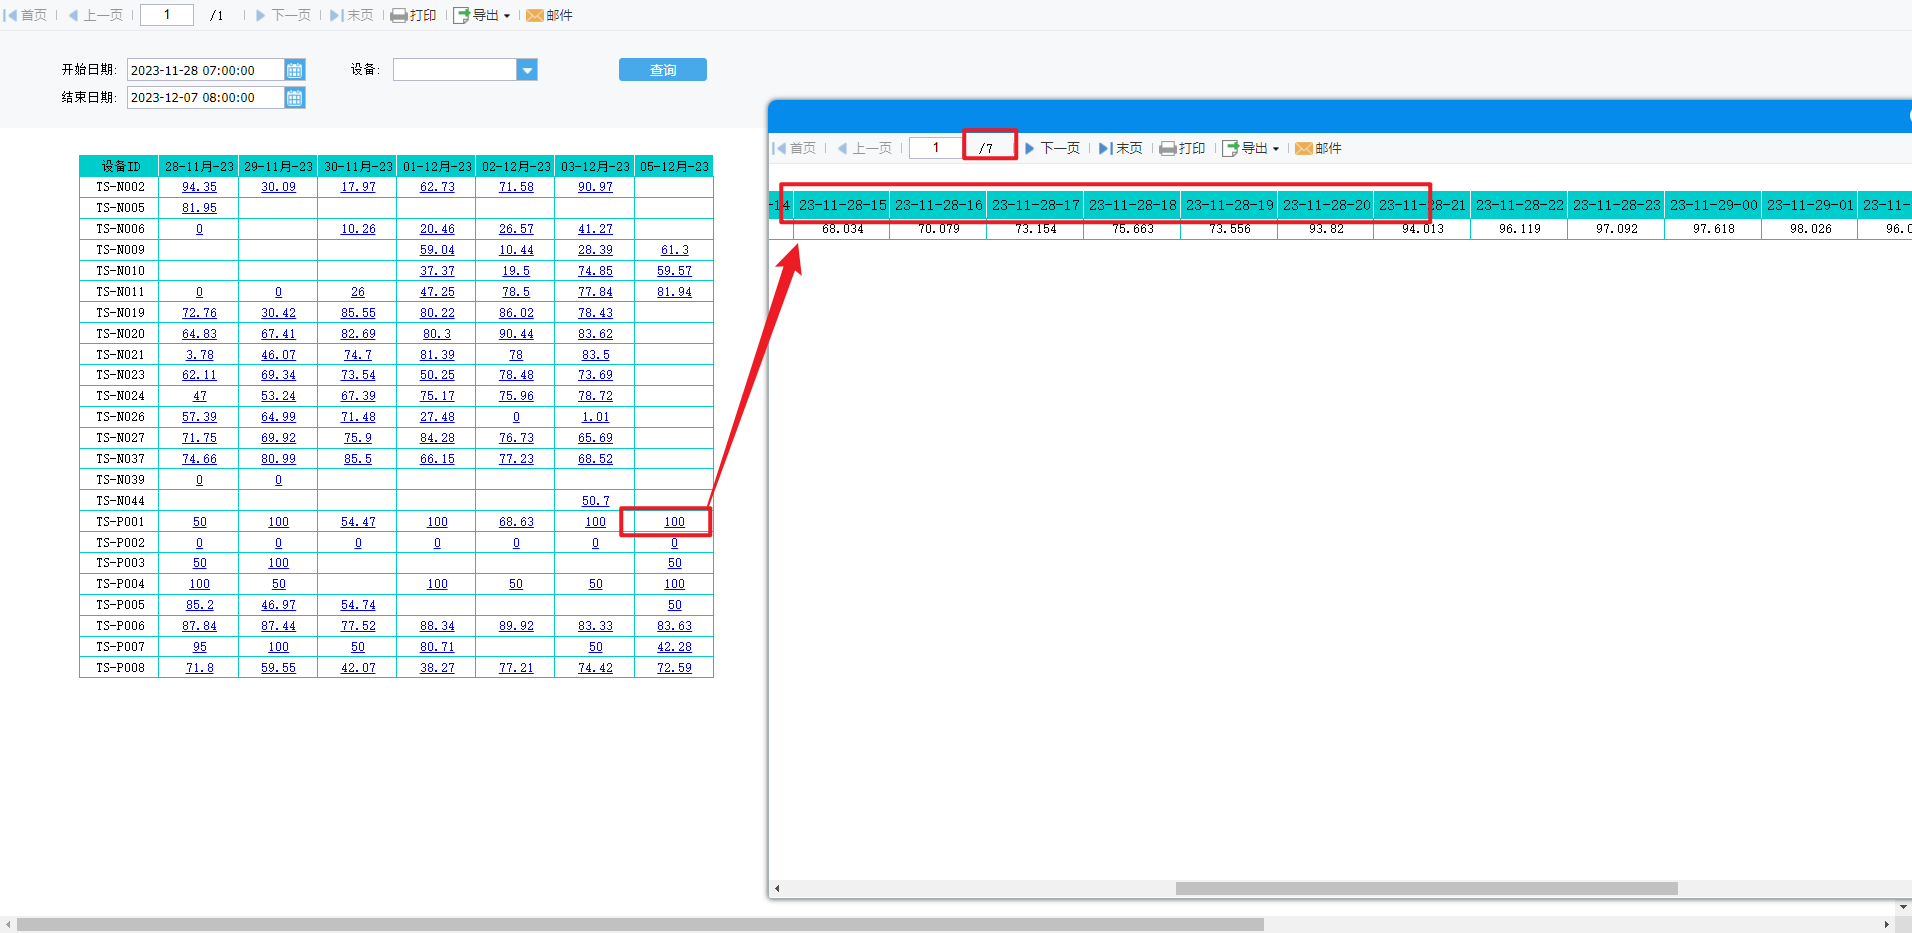Open calendar picker for end date
Viewport: 1912px width, 933px height.
[294, 98]
